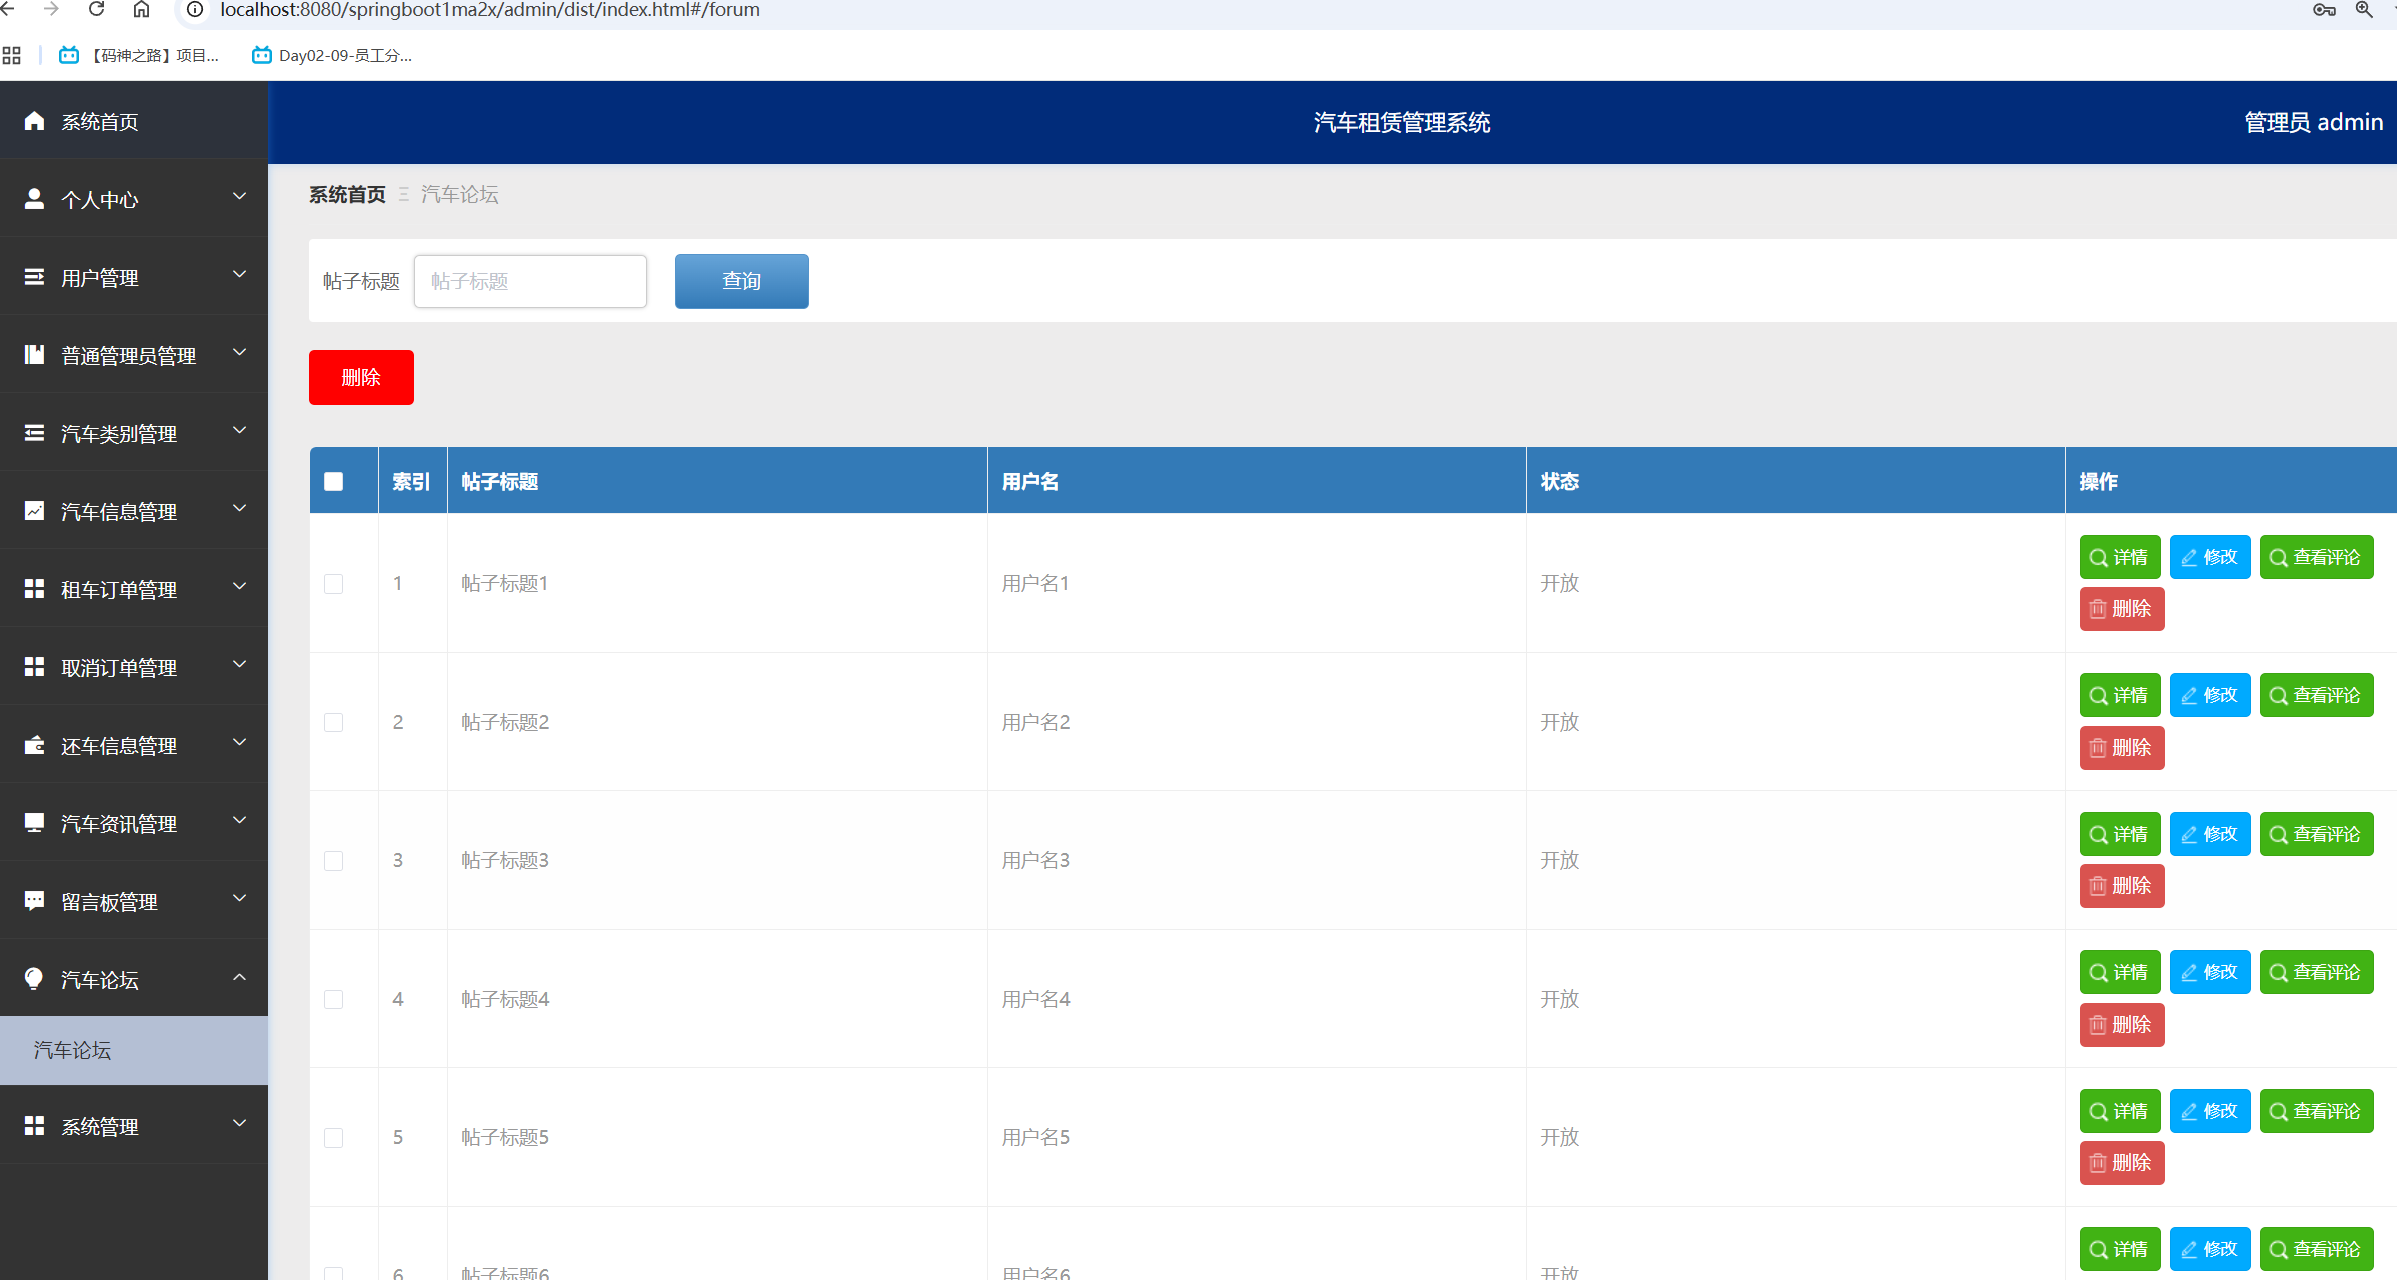
Task: Click the lightbulb icon for 汽车论坛
Action: 34,979
